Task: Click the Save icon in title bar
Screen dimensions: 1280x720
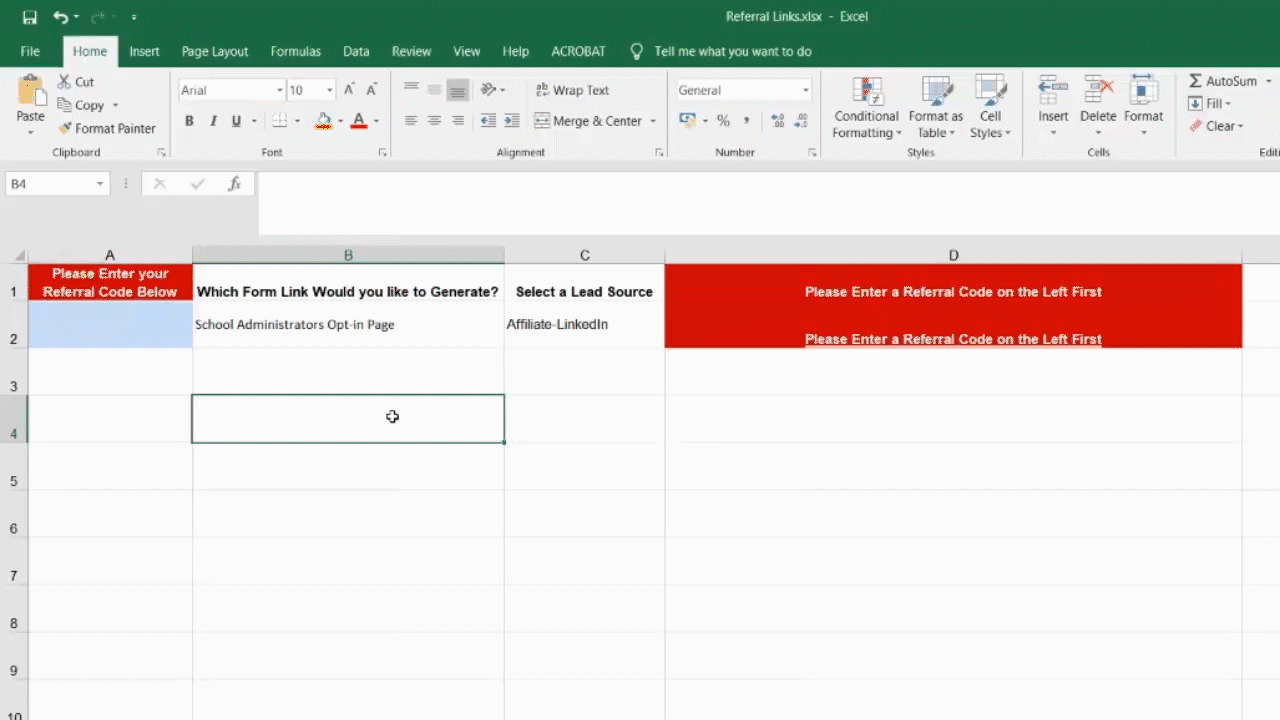Action: [29, 17]
